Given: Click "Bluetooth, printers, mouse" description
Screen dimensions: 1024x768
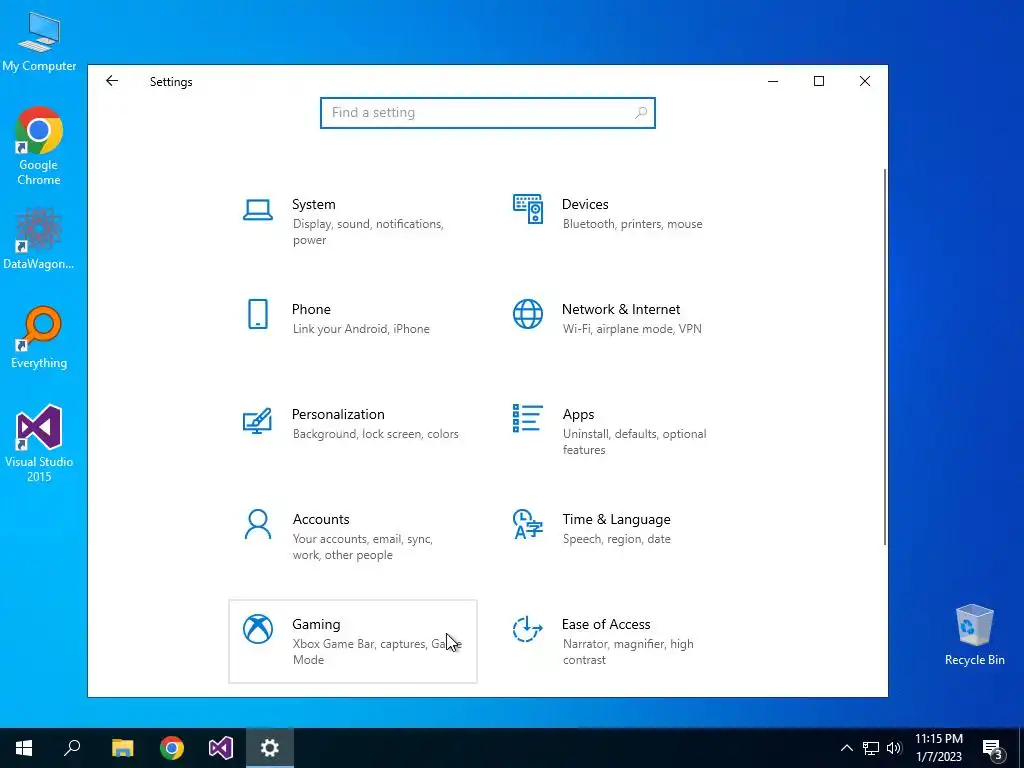Looking at the screenshot, I should (x=633, y=224).
